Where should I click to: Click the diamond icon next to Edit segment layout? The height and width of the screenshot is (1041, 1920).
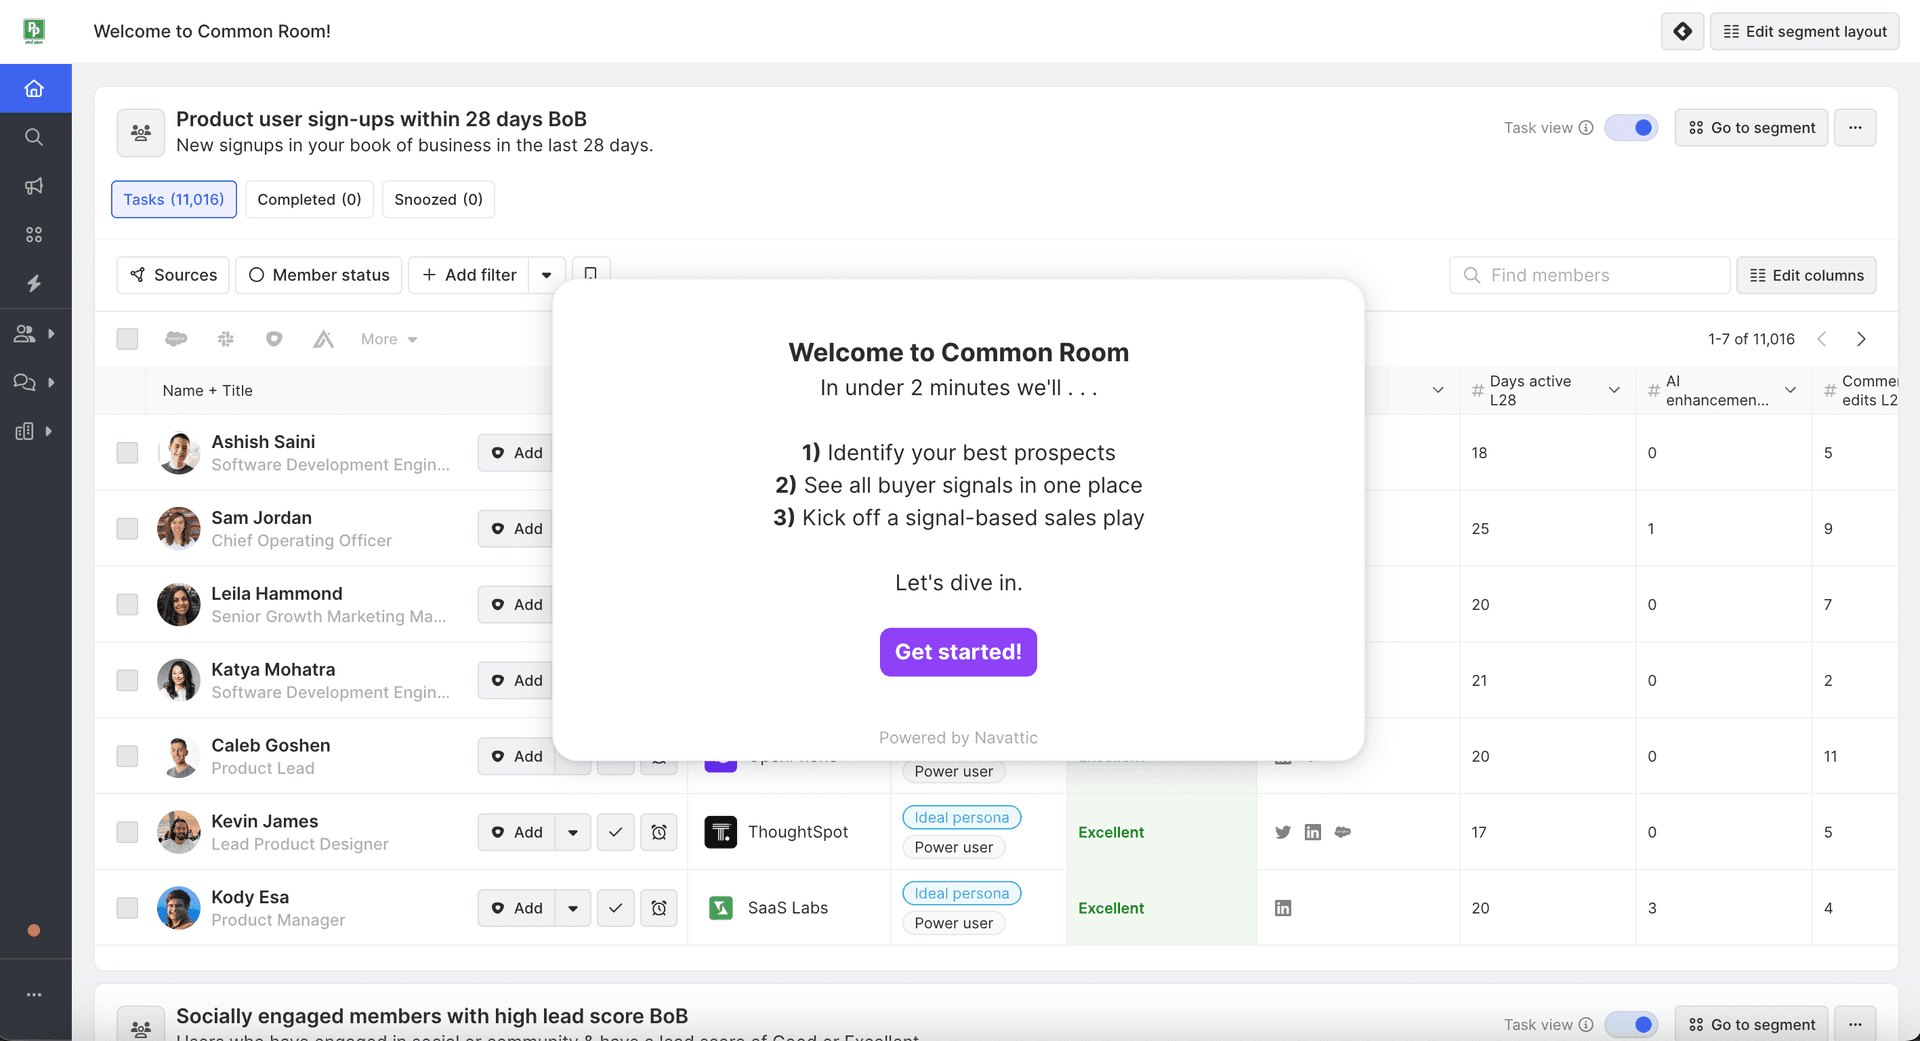pyautogui.click(x=1682, y=31)
